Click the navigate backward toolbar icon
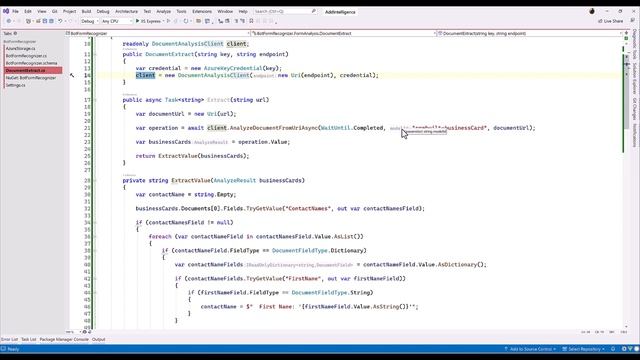Image resolution: width=640 pixels, height=360 pixels. (9, 21)
